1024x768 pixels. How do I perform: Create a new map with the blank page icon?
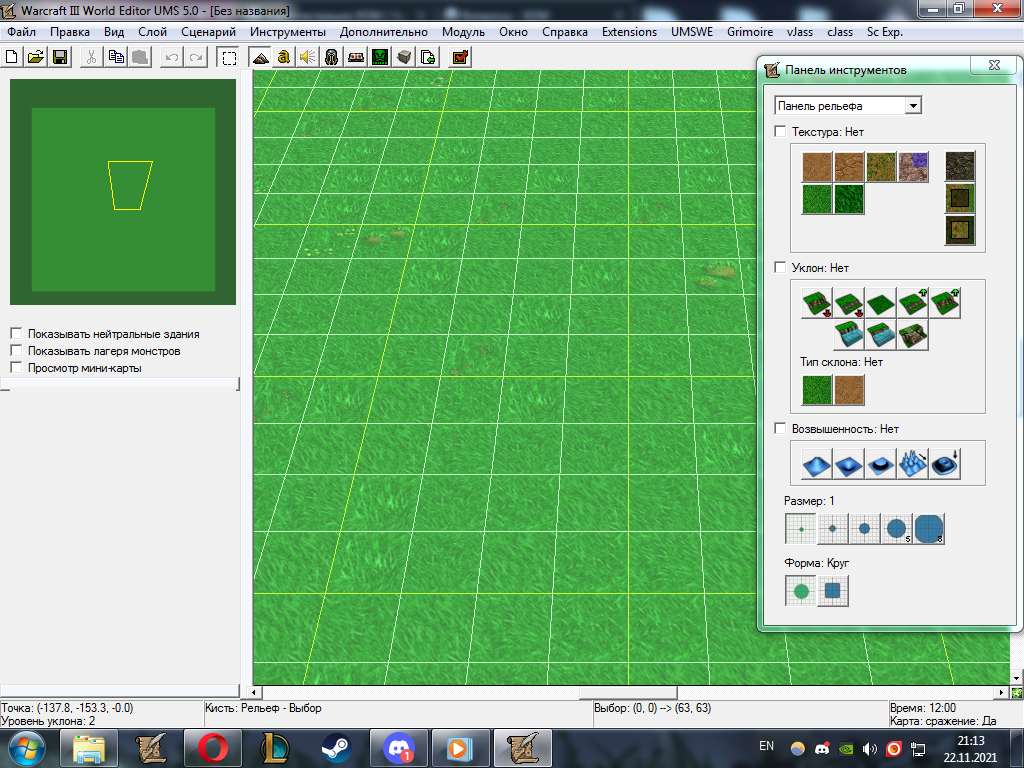click(12, 57)
